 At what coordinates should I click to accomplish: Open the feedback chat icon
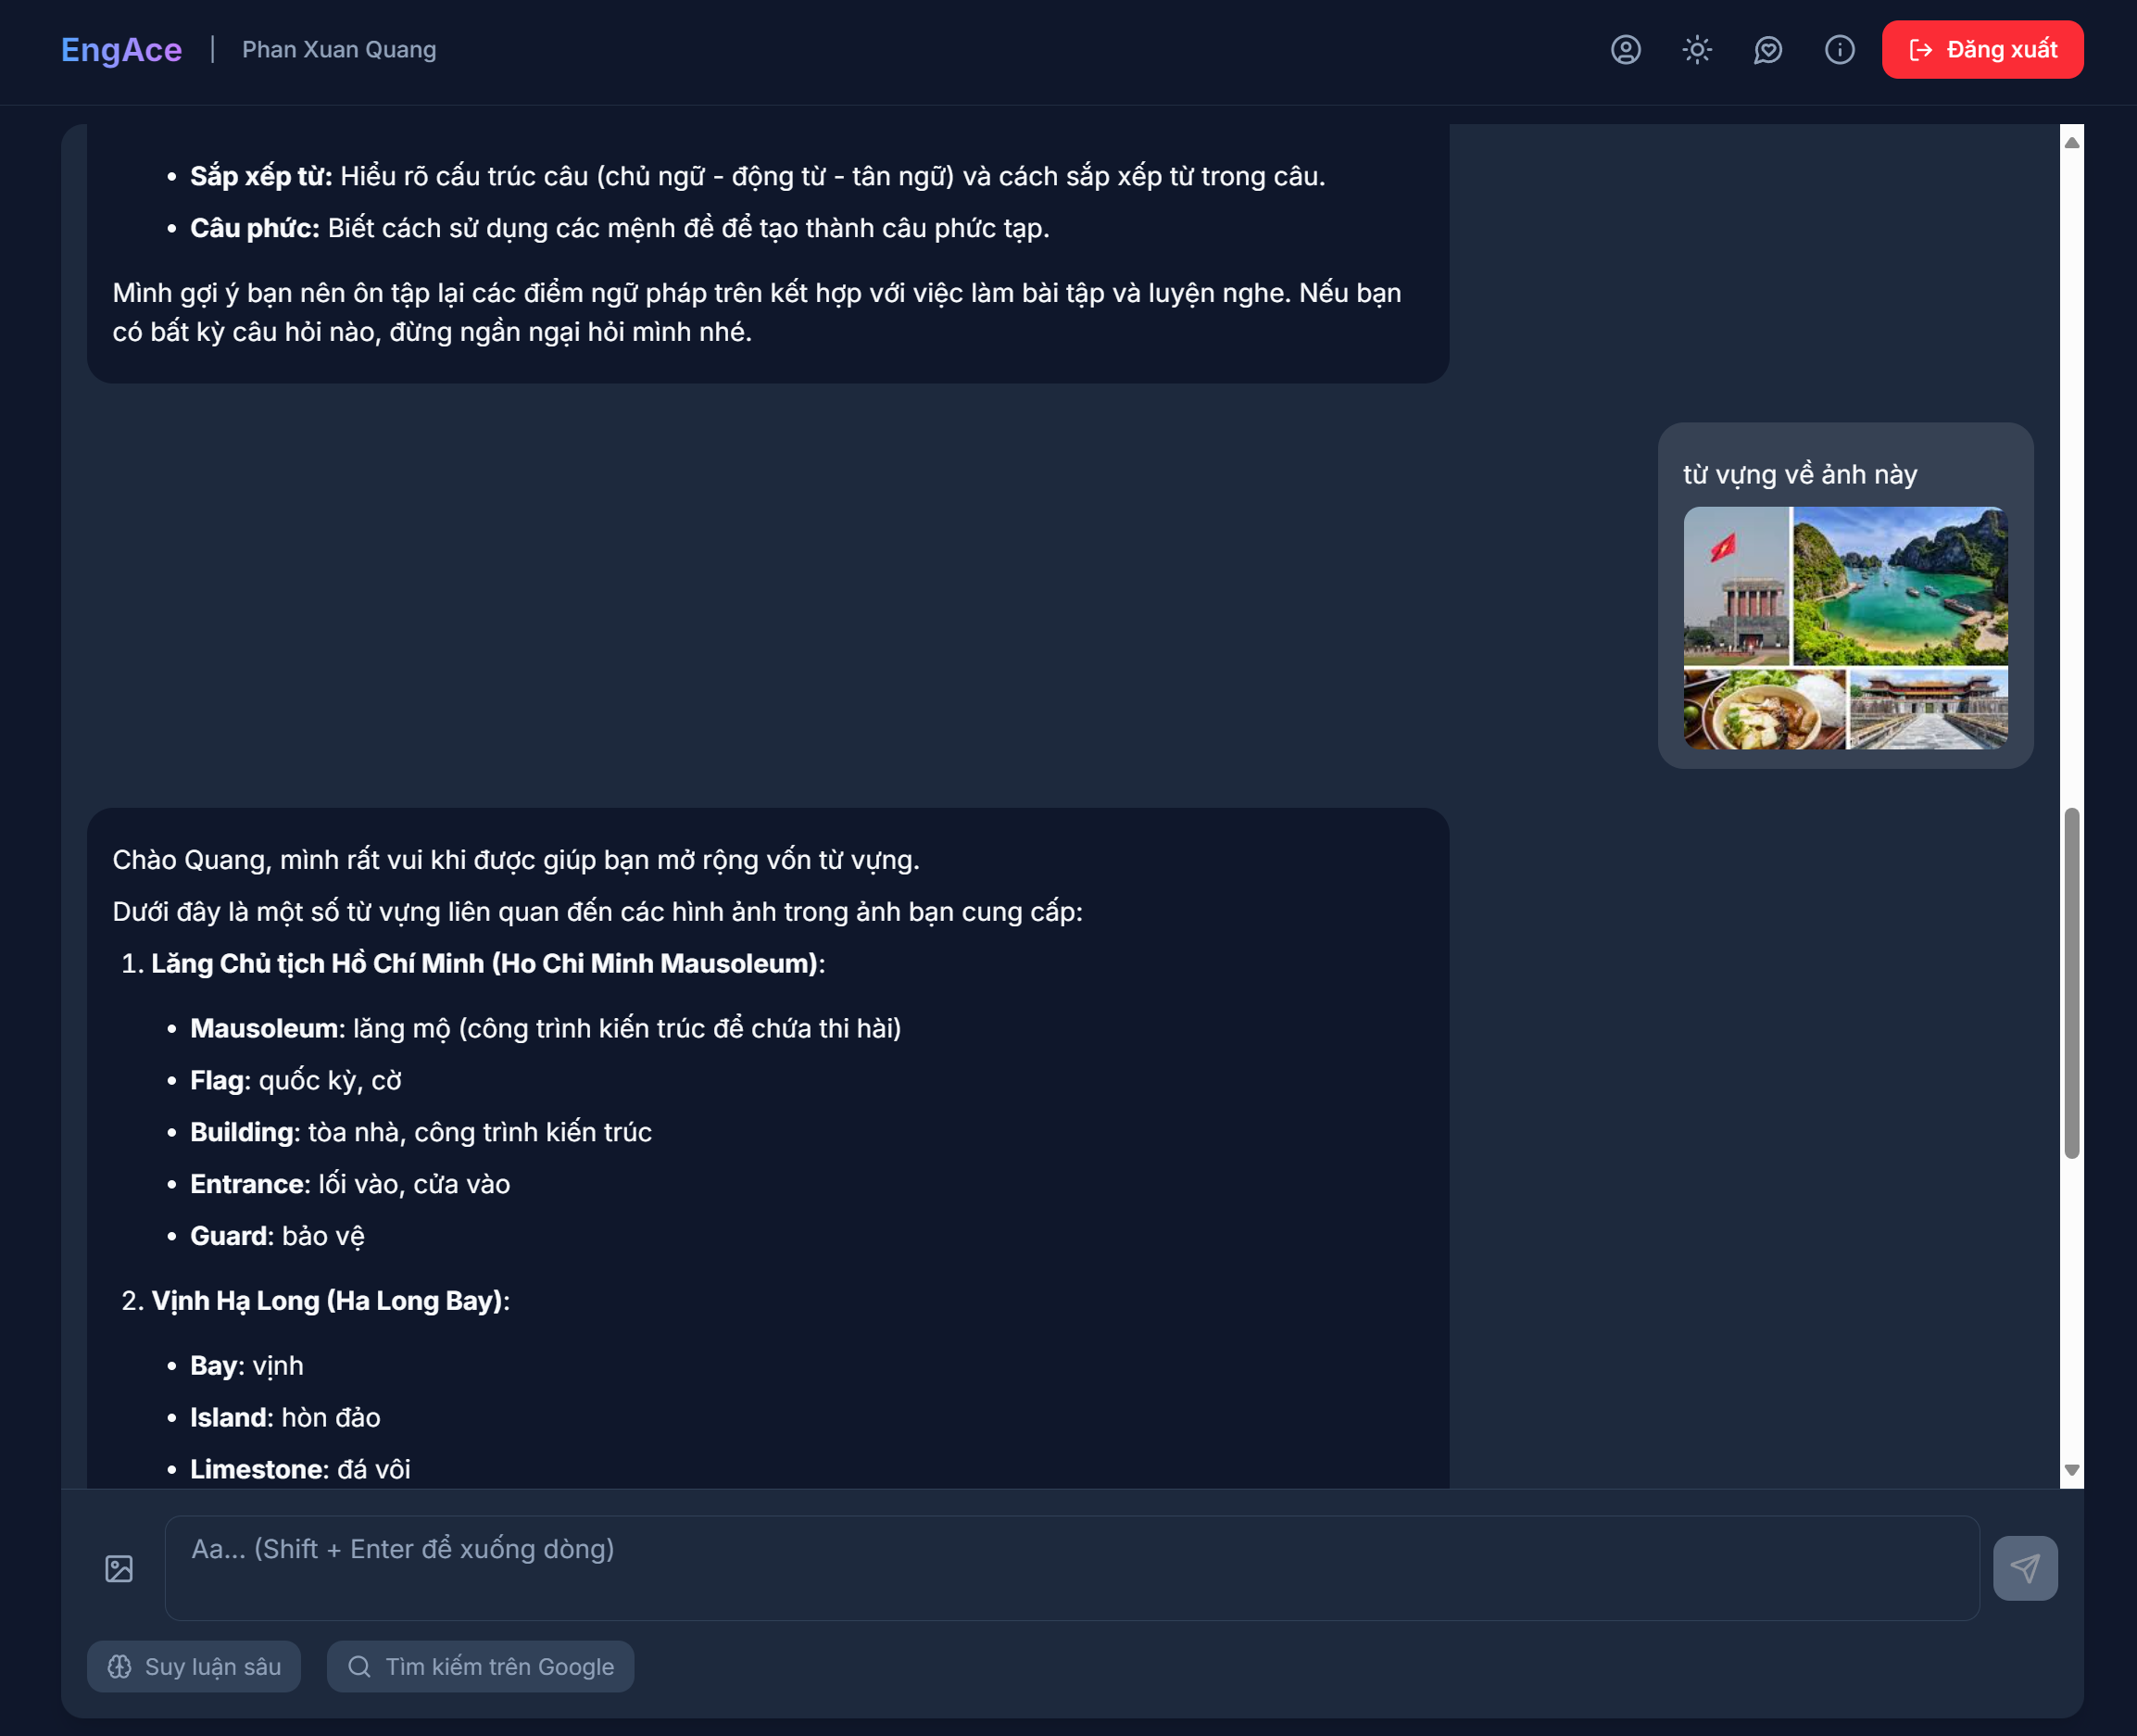[1768, 50]
